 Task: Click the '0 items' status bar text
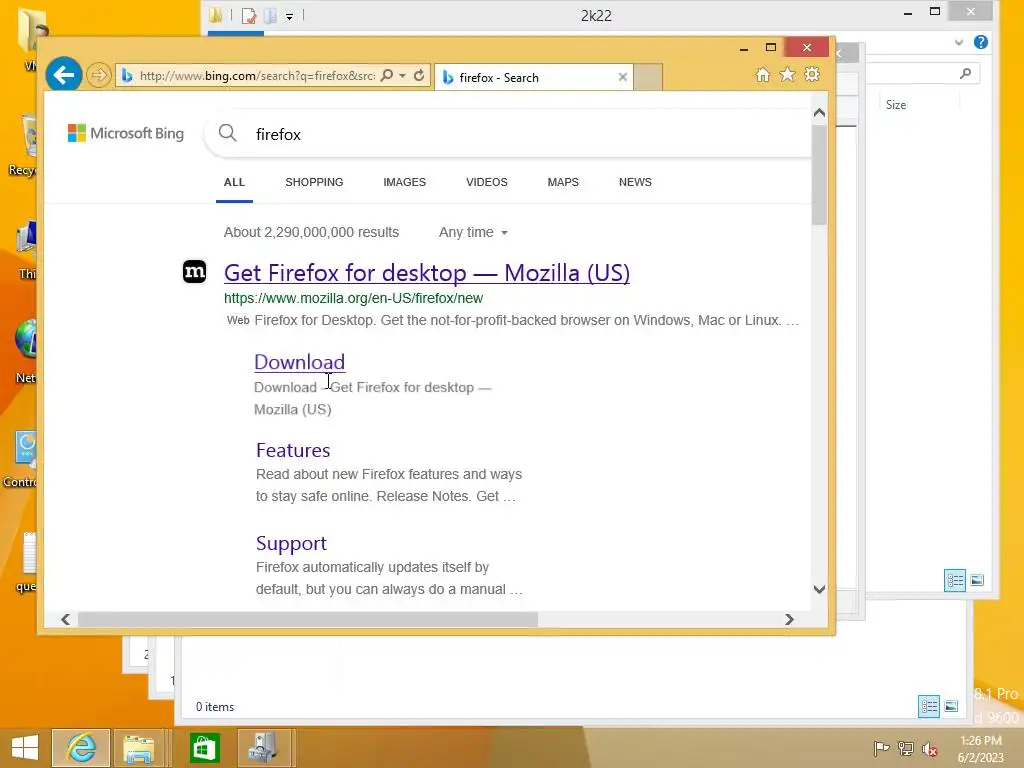(215, 707)
